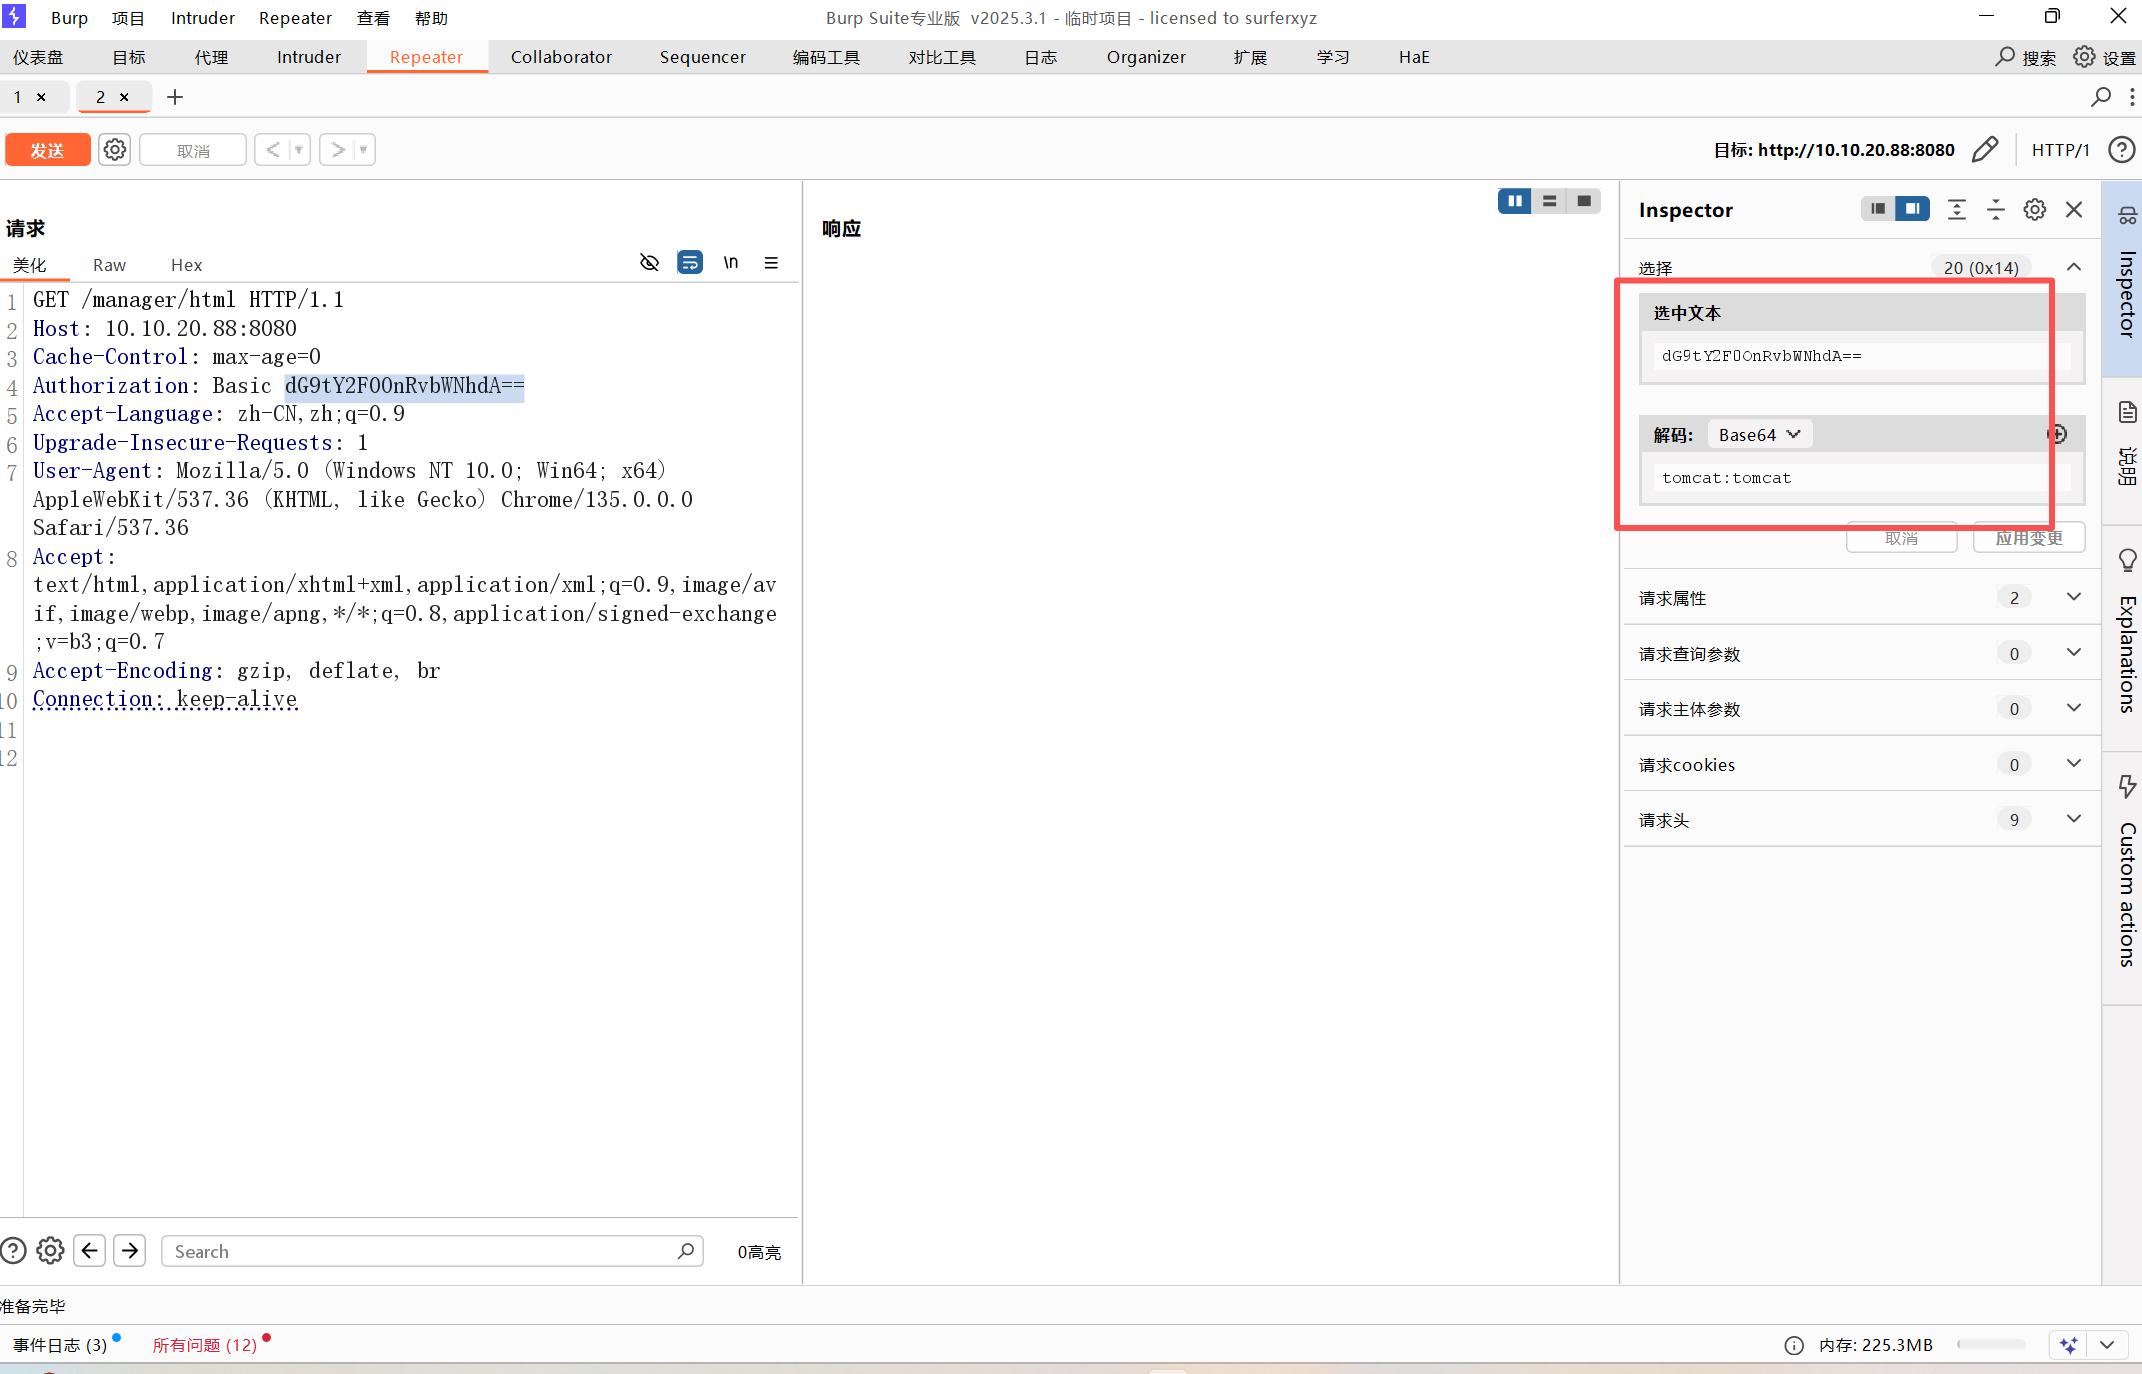2142x1374 pixels.
Task: Expand the 请求cookies section
Action: 2074,764
